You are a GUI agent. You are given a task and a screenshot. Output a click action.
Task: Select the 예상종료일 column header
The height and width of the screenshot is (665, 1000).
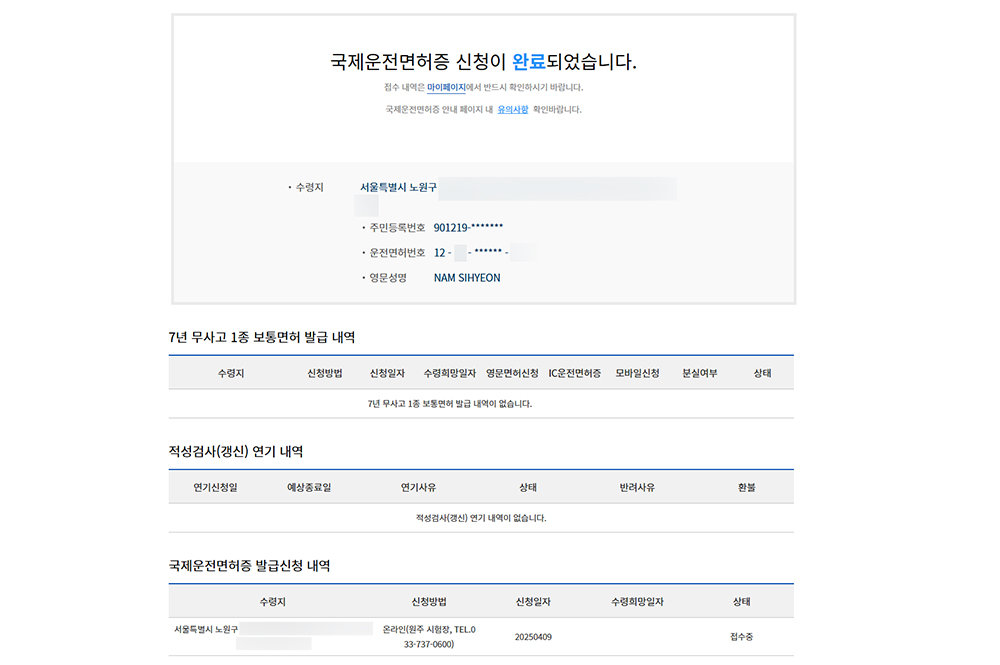309,488
